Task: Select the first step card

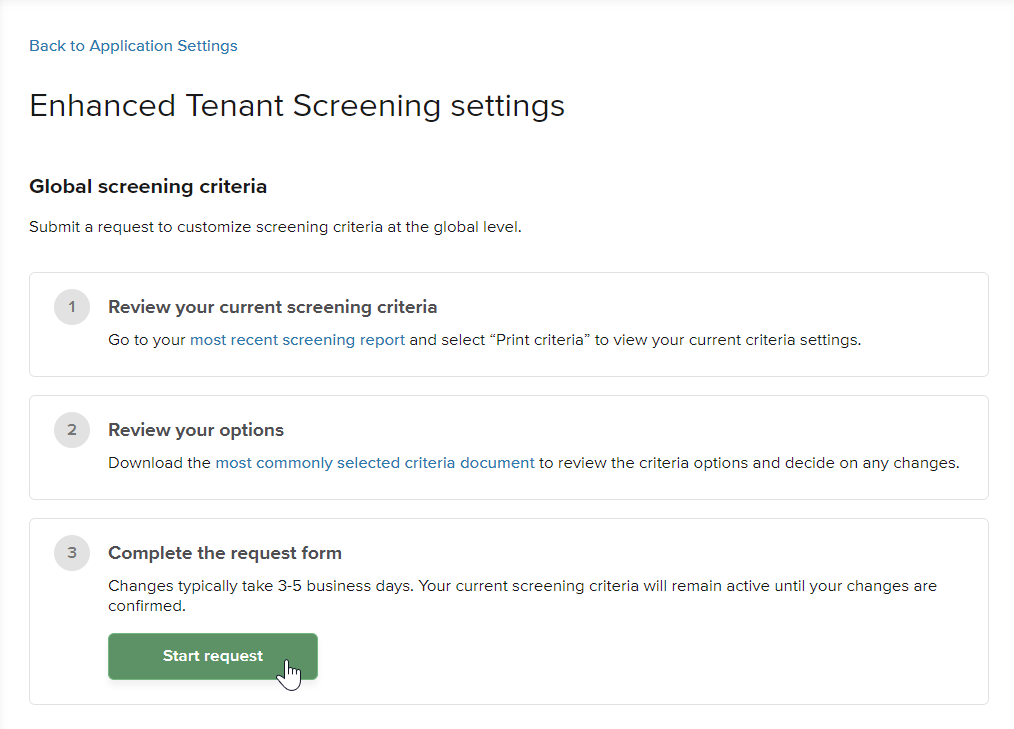Action: pos(507,324)
